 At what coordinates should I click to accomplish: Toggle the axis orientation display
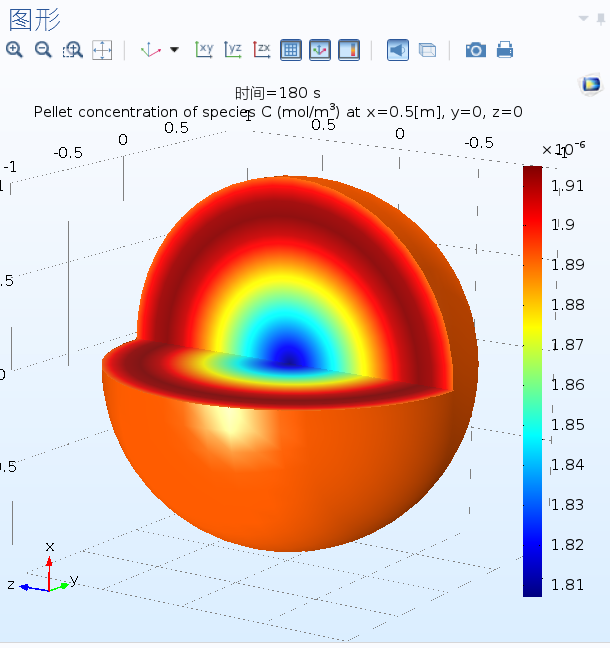click(320, 50)
